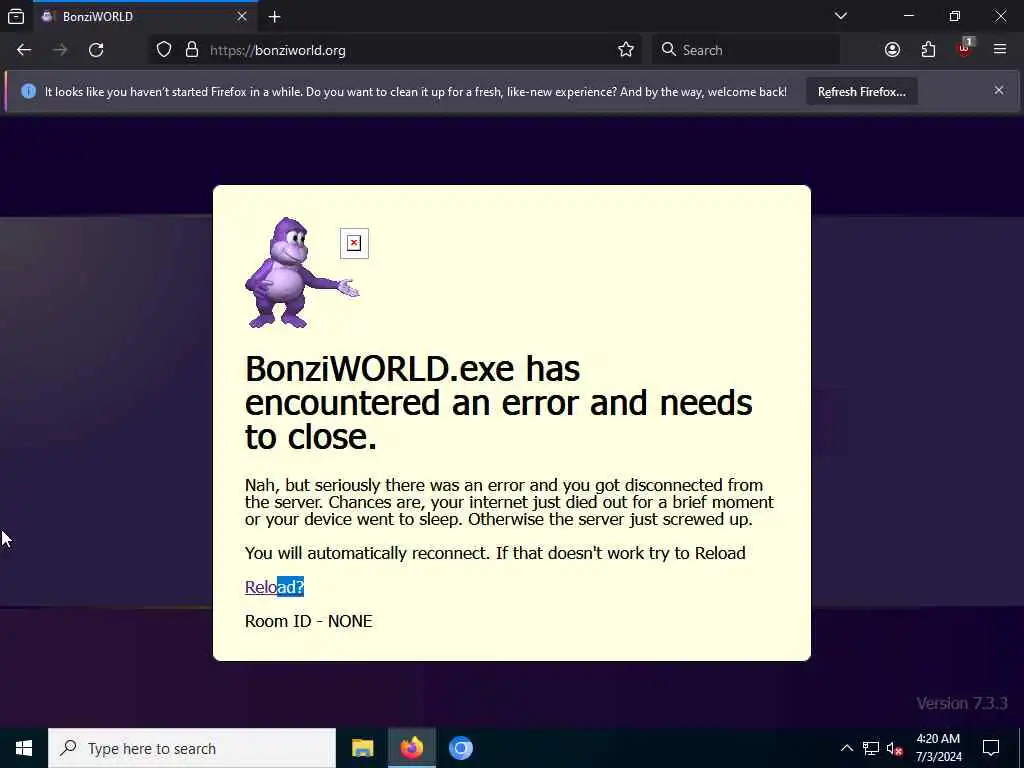
Task: Click the muted volume tray icon
Action: (894, 748)
